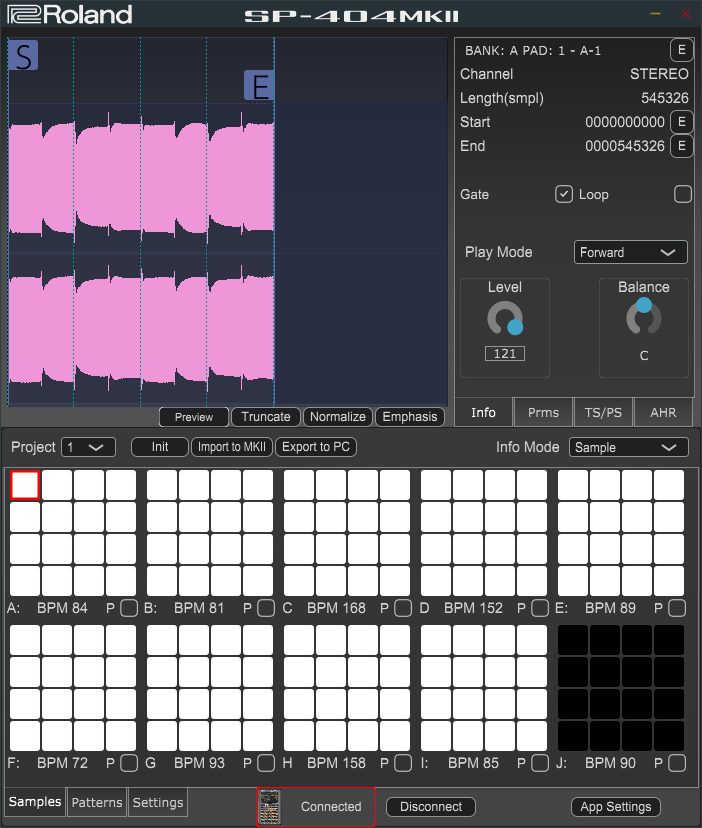
Task: Click the BPM 84 label for bank A
Action: 62,608
